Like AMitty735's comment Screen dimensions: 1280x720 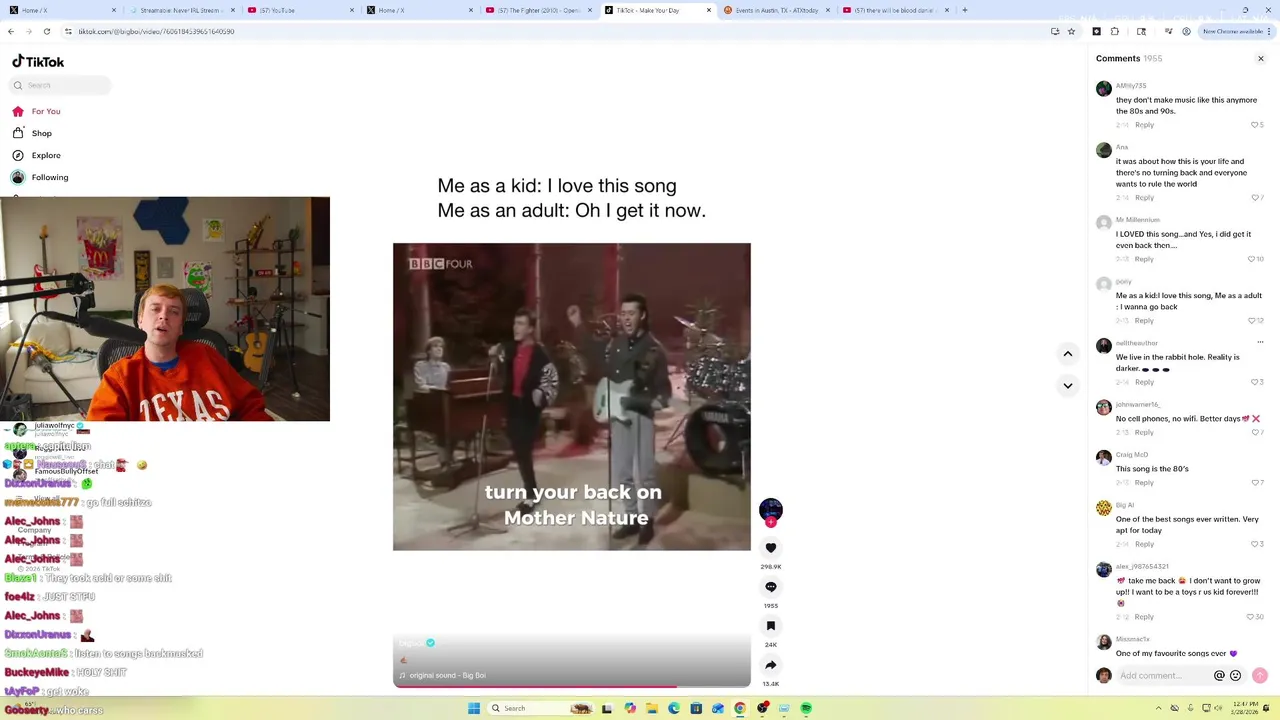(x=1257, y=125)
